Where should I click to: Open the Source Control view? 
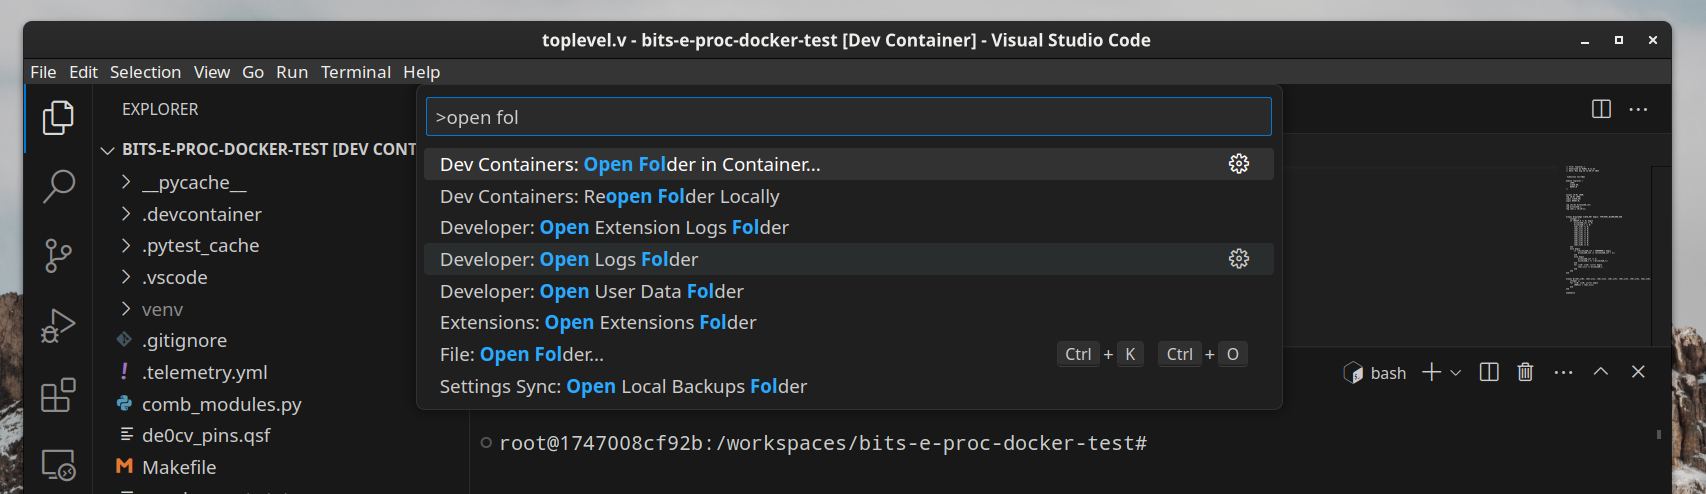58,256
